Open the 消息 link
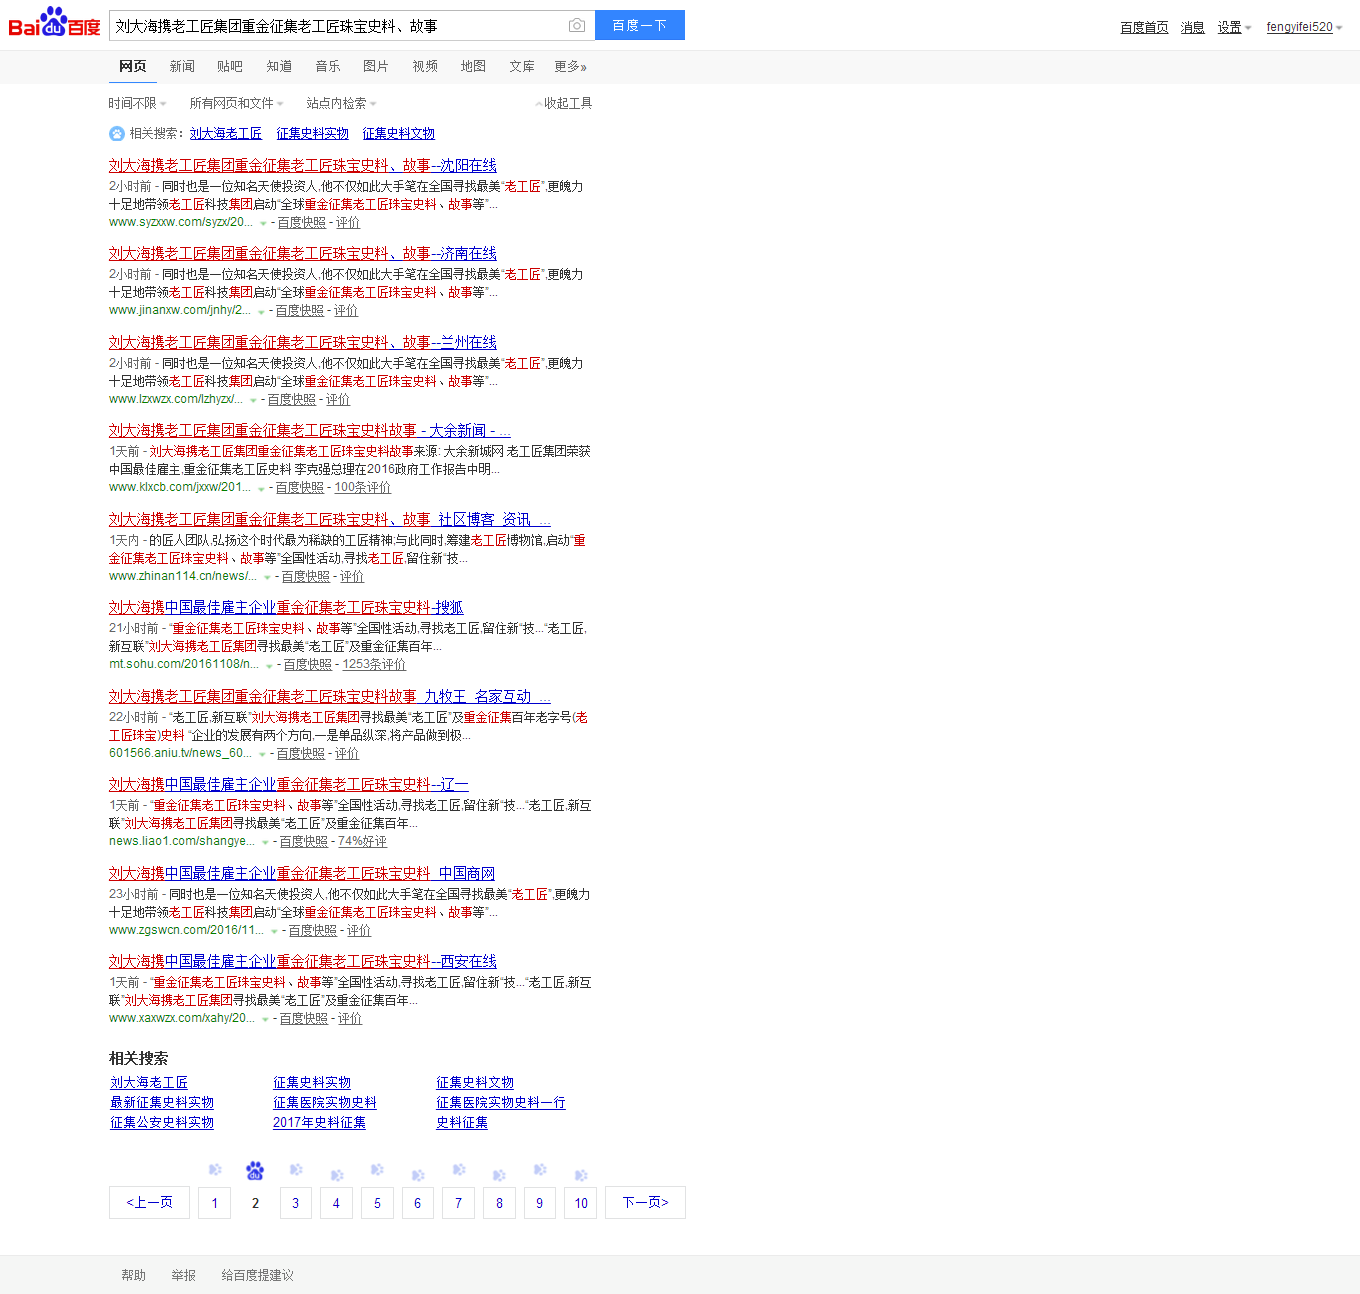 [1192, 27]
